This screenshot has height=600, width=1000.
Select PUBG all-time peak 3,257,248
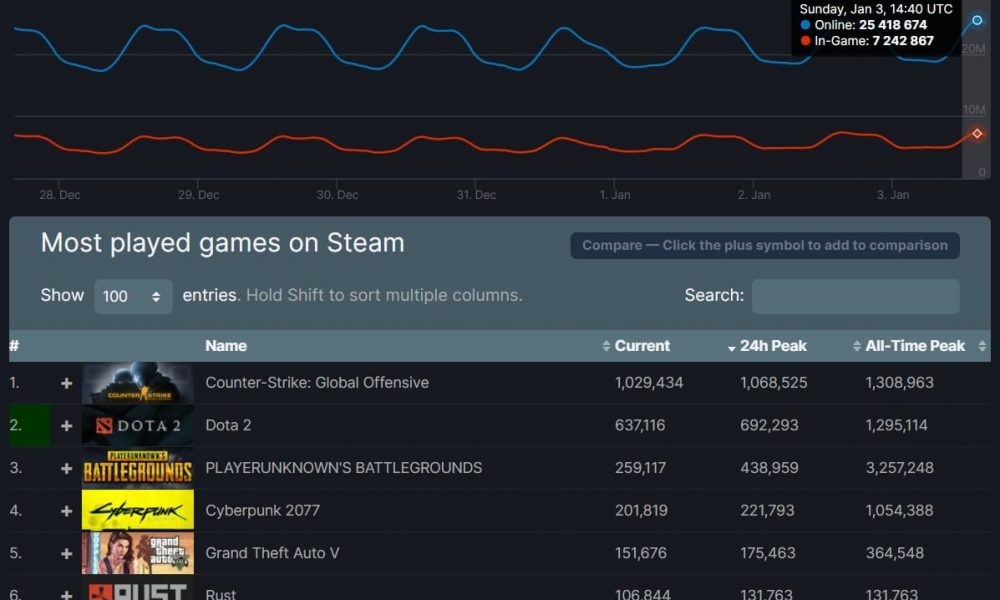pos(899,468)
